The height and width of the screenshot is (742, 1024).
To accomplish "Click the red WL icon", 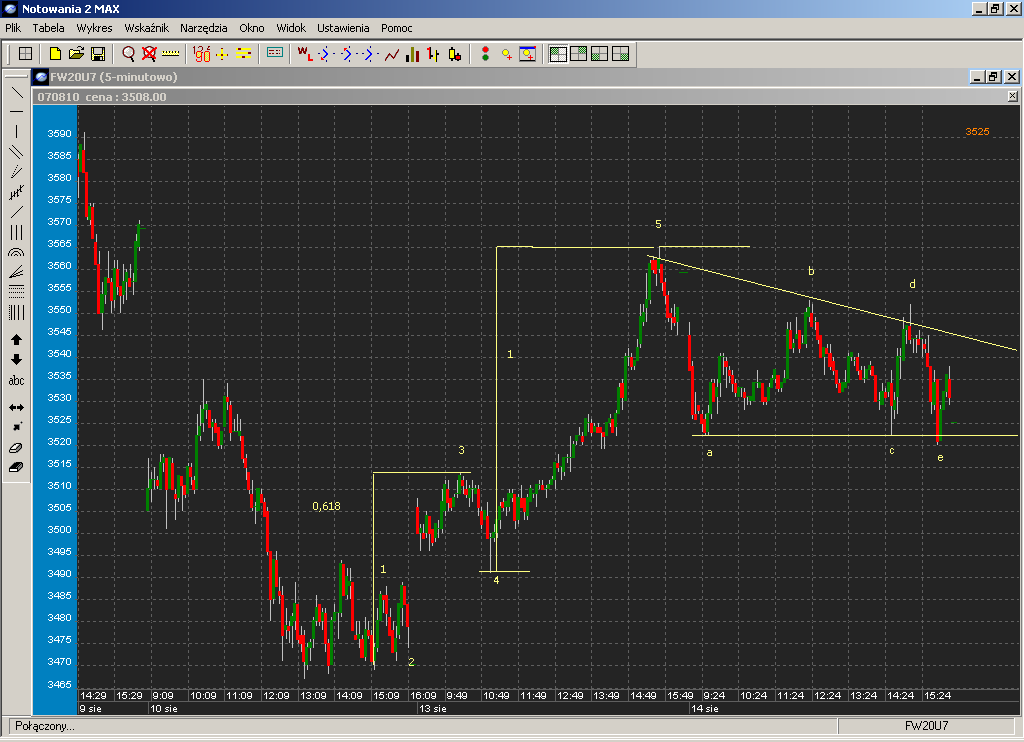I will pyautogui.click(x=304, y=54).
